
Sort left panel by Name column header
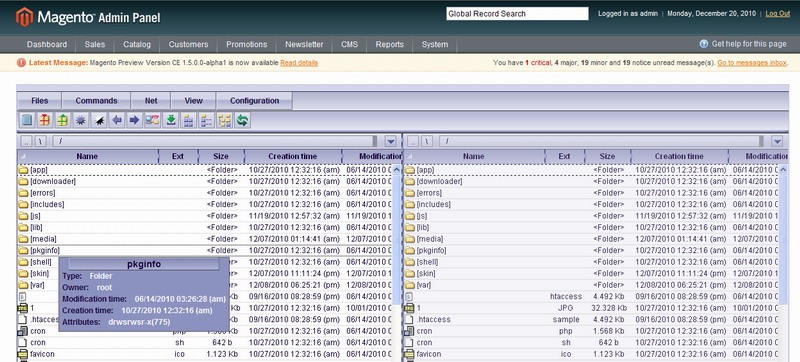[87, 157]
